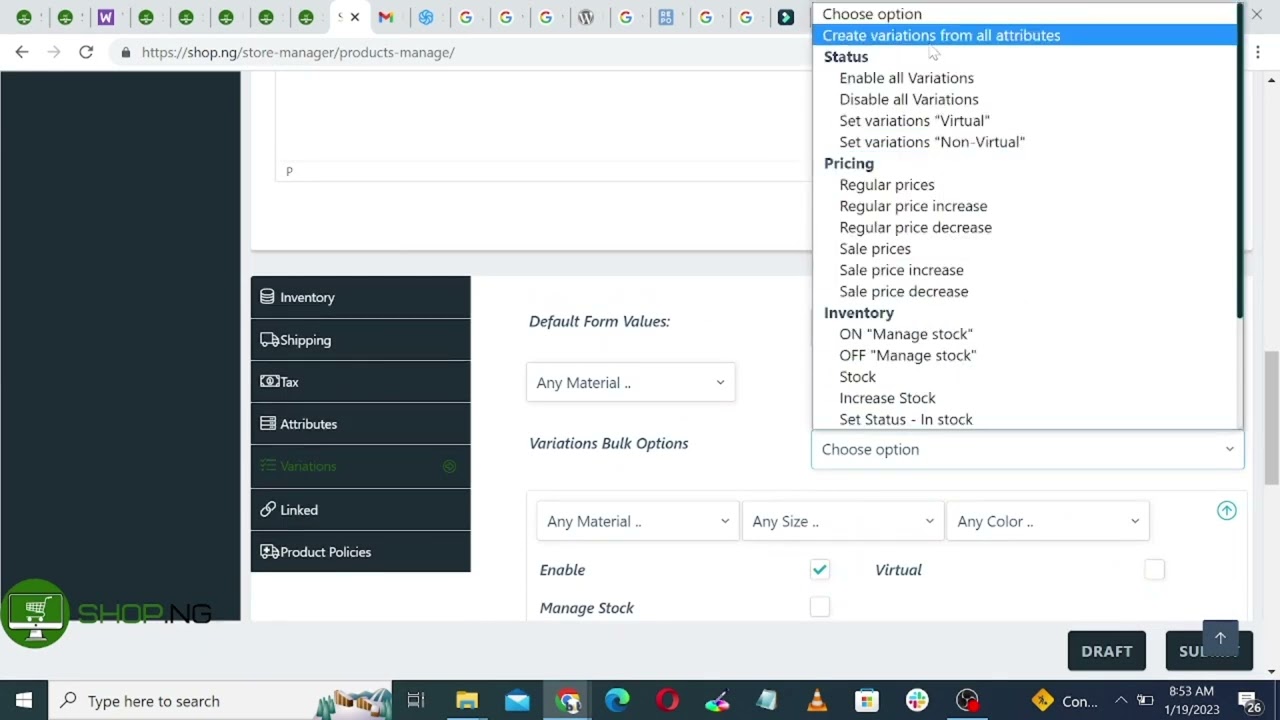Open the Shipping tab in product sidebar
Screen dimensions: 1280x720
tap(360, 340)
